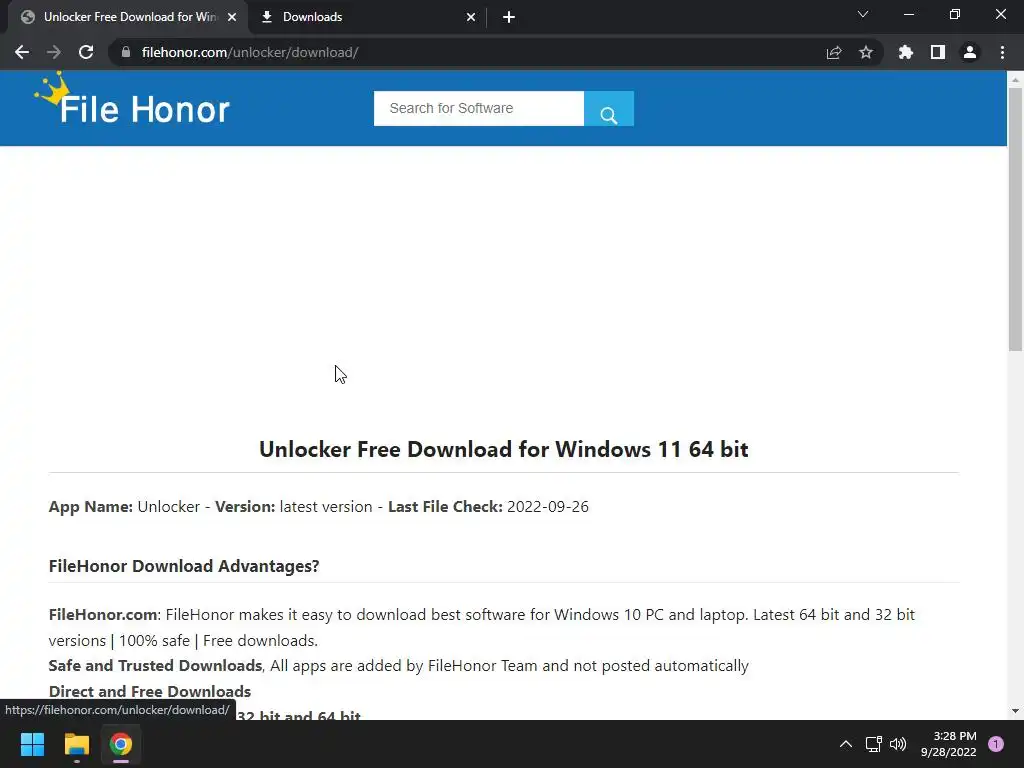Click the Last File Check date 2022-09-26

point(548,507)
